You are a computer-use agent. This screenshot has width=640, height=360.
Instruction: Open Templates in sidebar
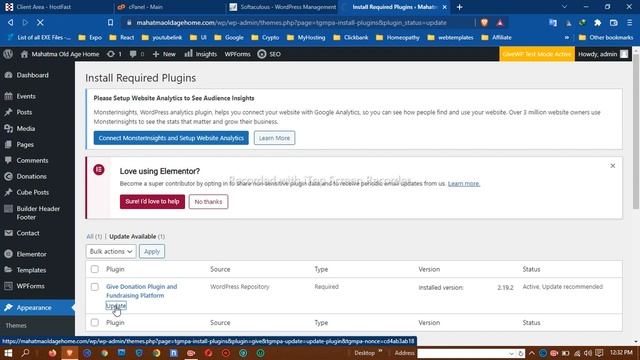[31, 270]
